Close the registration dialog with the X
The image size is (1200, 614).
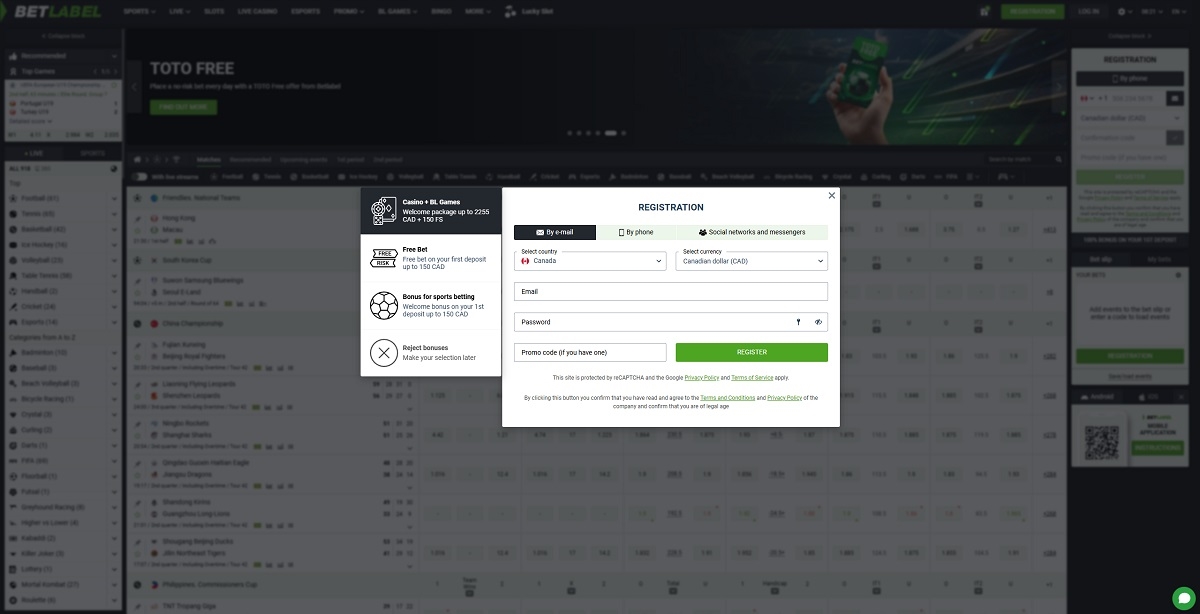[831, 196]
